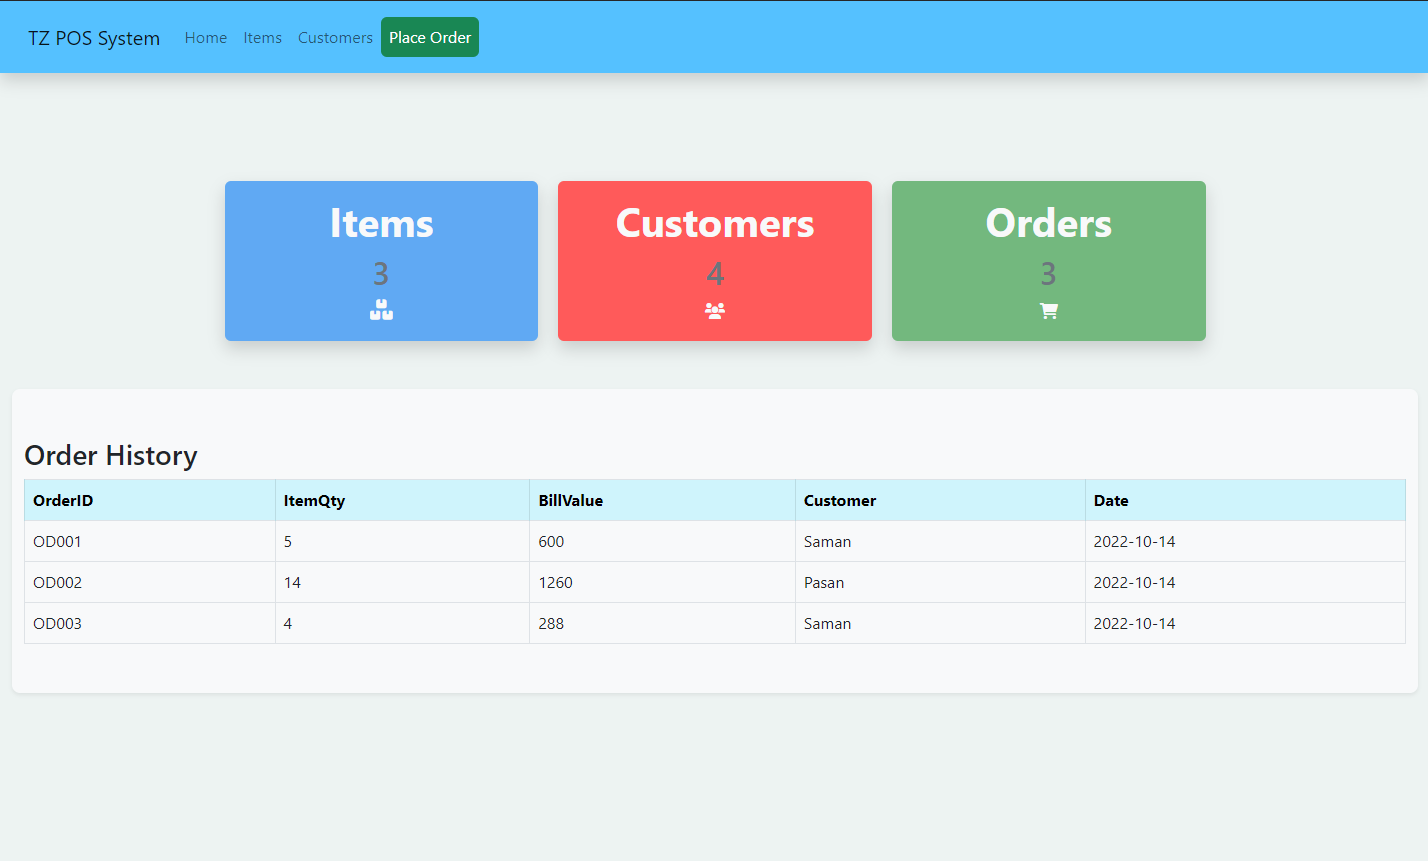
Task: Click the BillValue column header
Action: pyautogui.click(x=571, y=500)
